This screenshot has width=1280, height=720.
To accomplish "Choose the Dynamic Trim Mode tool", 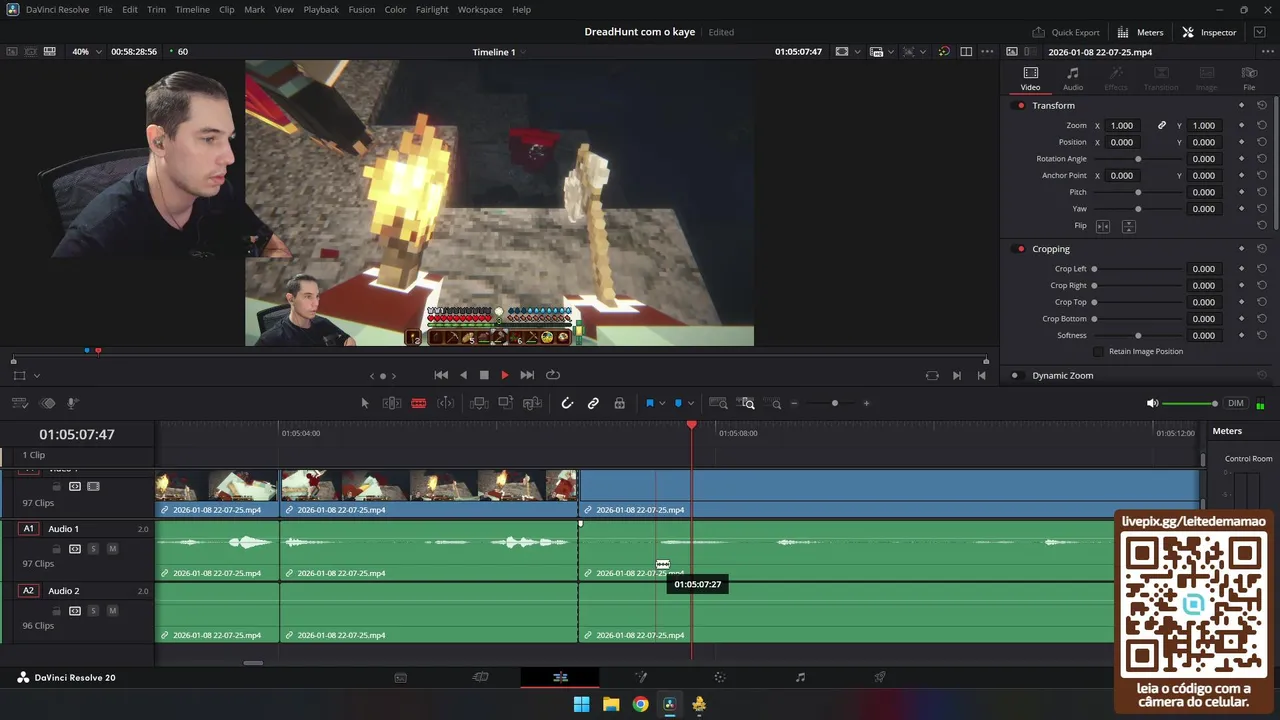I will pyautogui.click(x=446, y=403).
